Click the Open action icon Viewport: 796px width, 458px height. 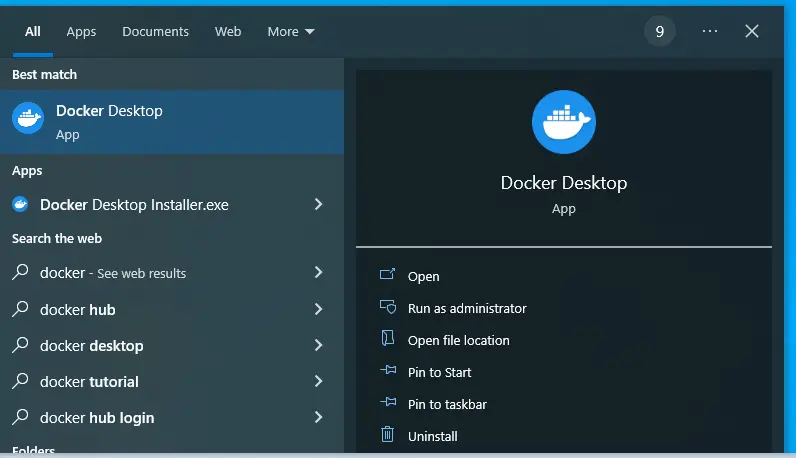coord(387,275)
